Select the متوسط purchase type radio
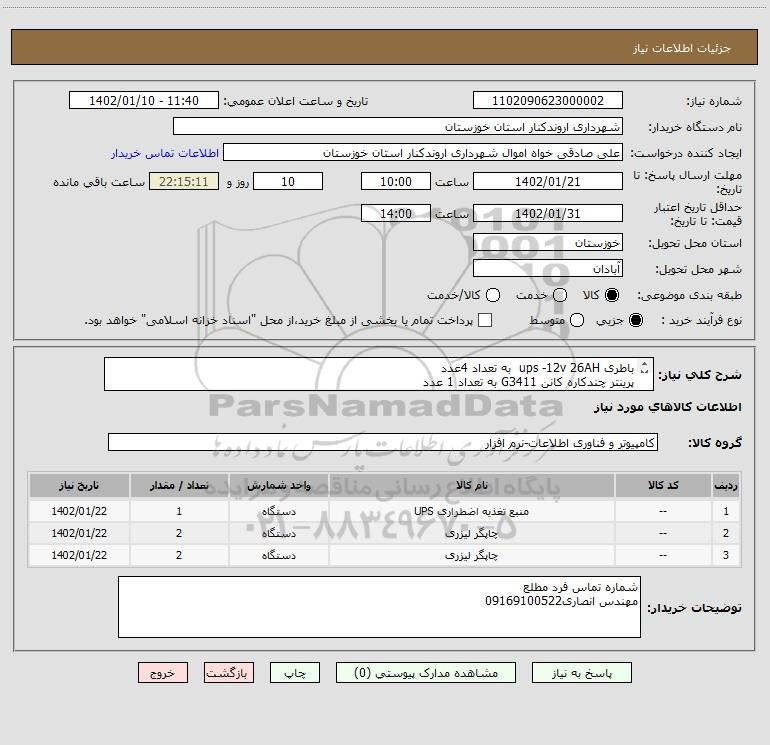 pyautogui.click(x=577, y=320)
